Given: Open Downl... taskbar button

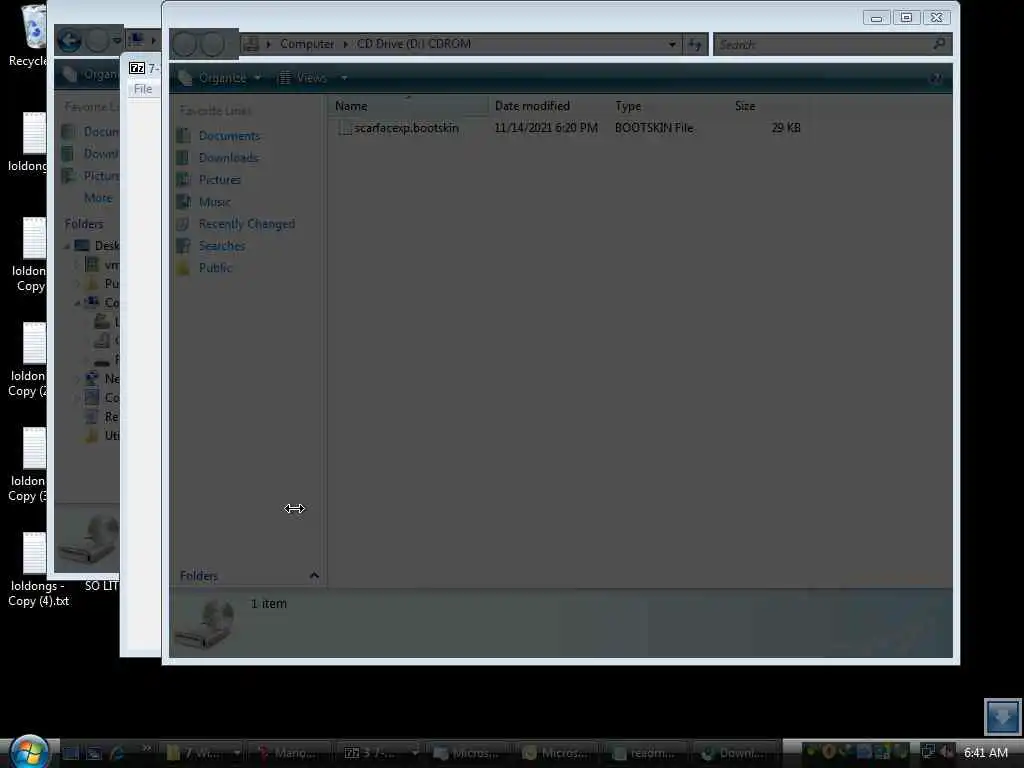Looking at the screenshot, I should [x=734, y=753].
